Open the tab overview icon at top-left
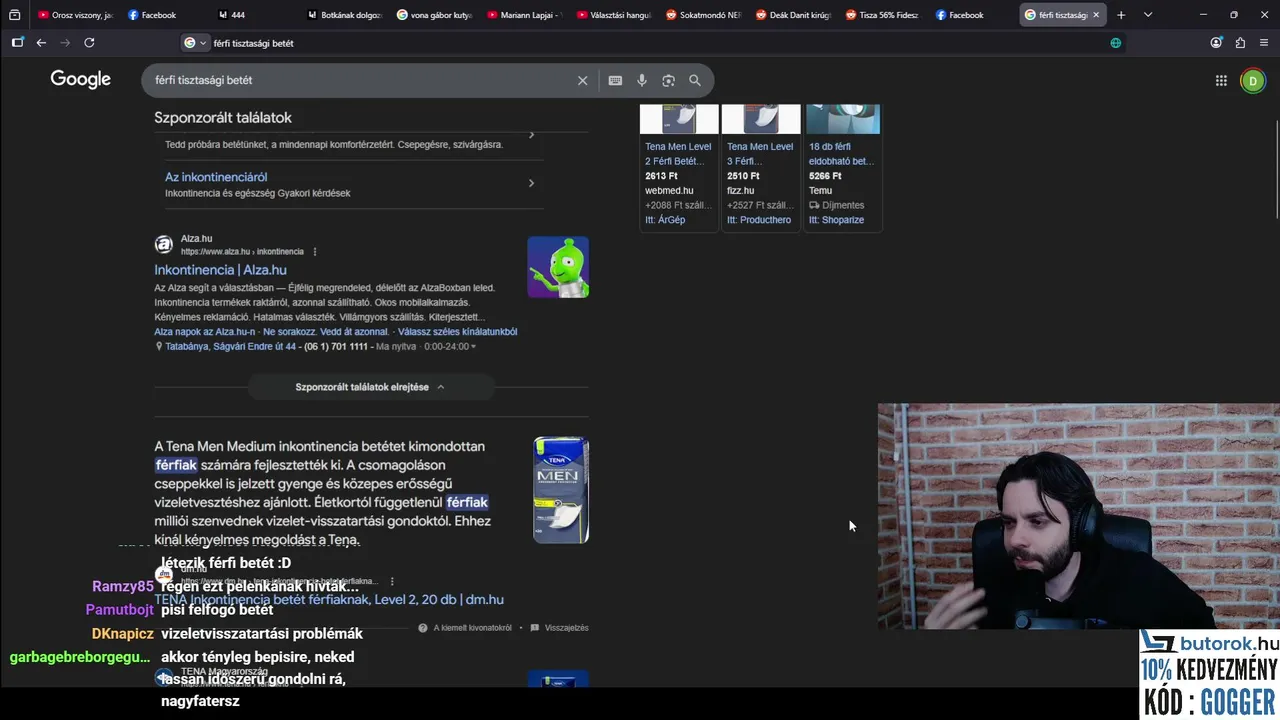 pyautogui.click(x=14, y=15)
